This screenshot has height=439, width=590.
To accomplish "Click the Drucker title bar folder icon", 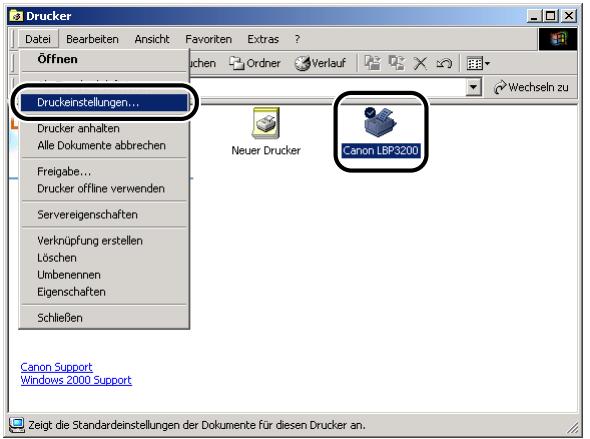I will (16, 16).
